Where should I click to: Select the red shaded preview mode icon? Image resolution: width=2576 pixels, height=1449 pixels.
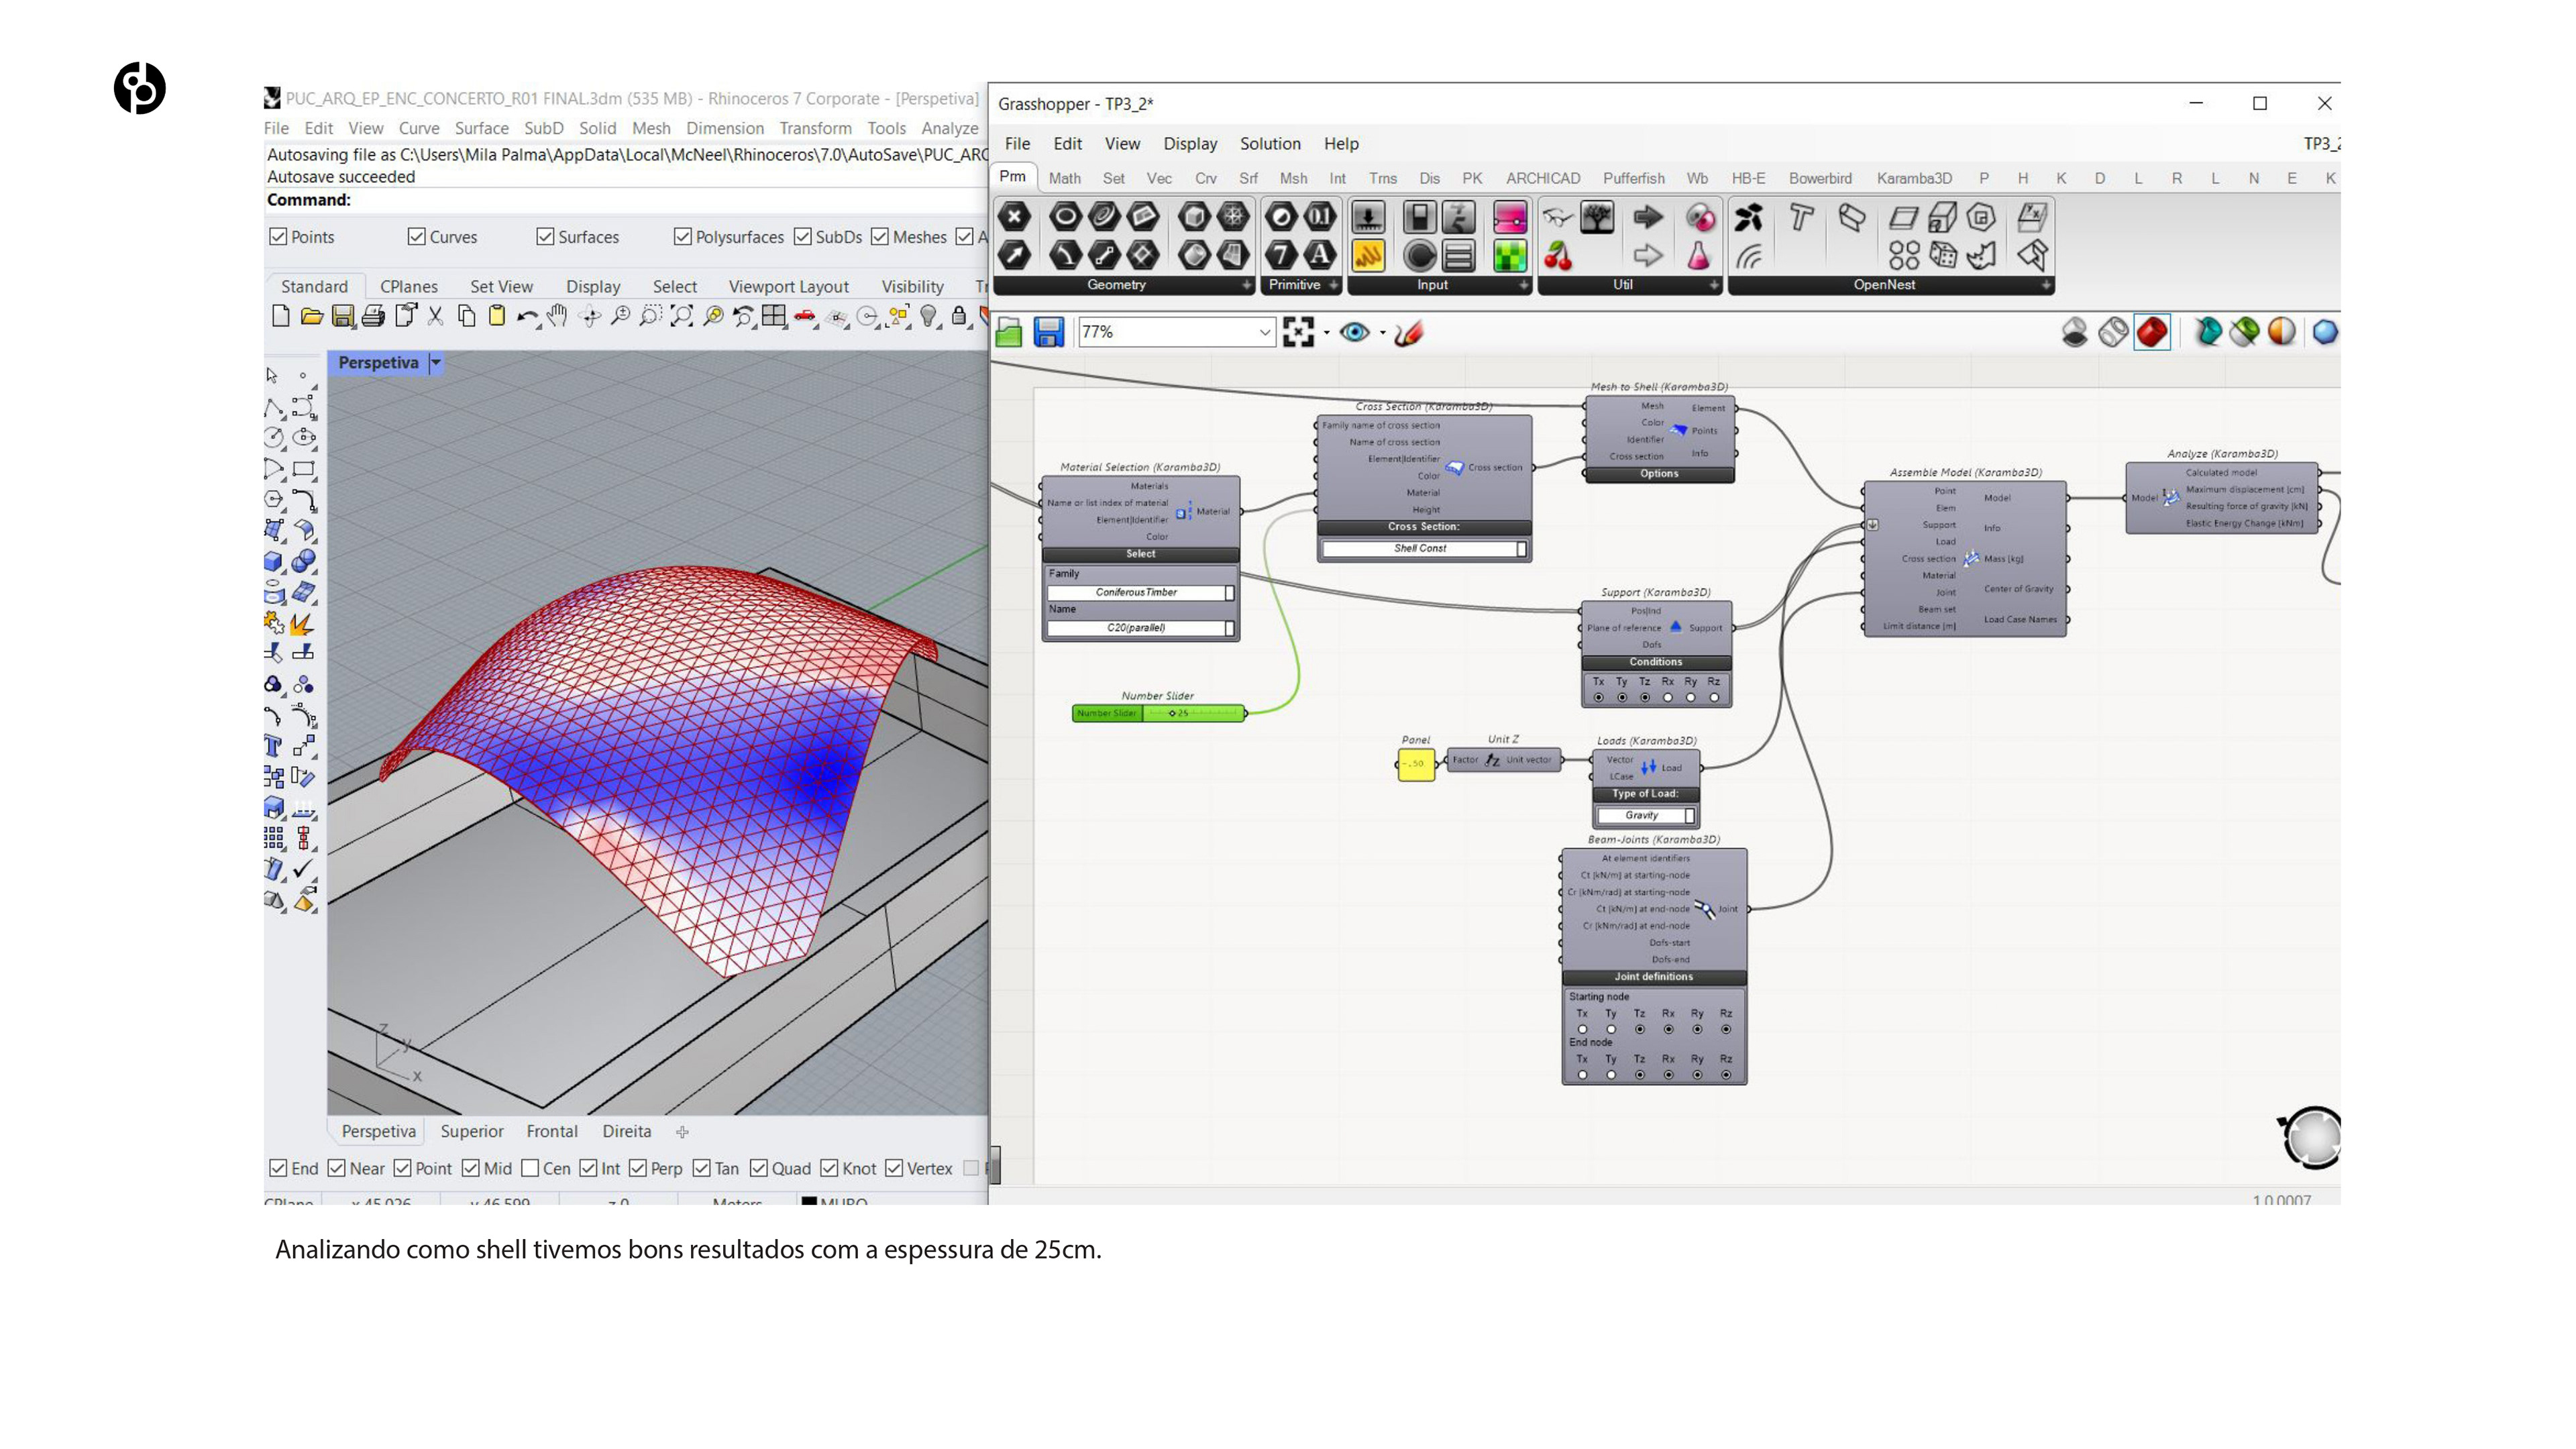pyautogui.click(x=2151, y=332)
